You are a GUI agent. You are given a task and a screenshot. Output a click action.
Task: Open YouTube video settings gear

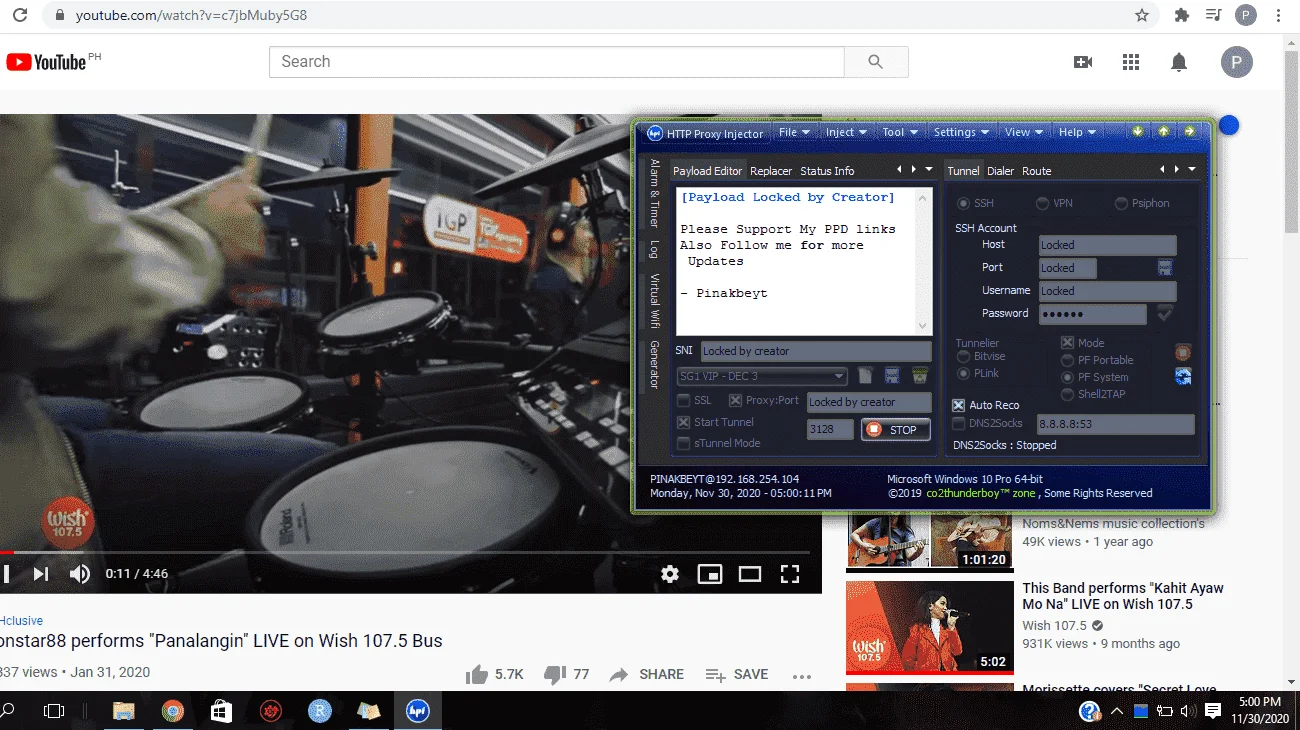point(670,574)
